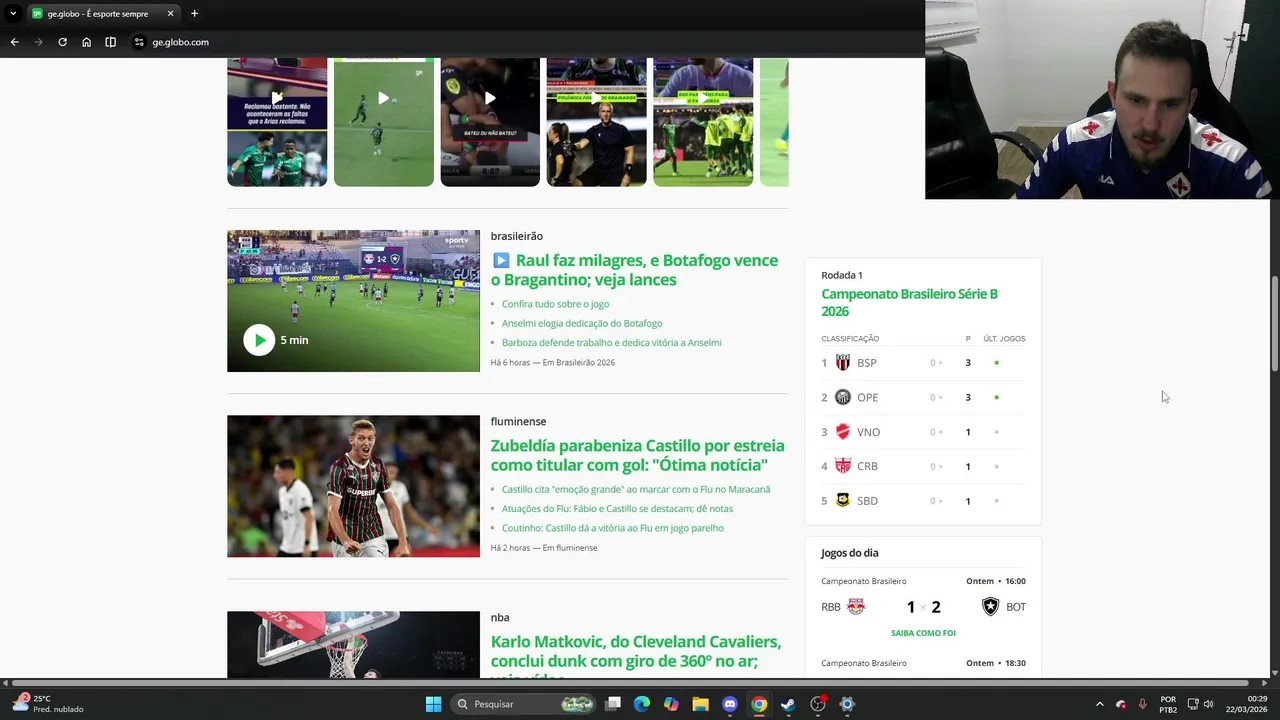Click the 'ÚLT. JOGOS' column header
The image size is (1280, 720).
[1004, 339]
